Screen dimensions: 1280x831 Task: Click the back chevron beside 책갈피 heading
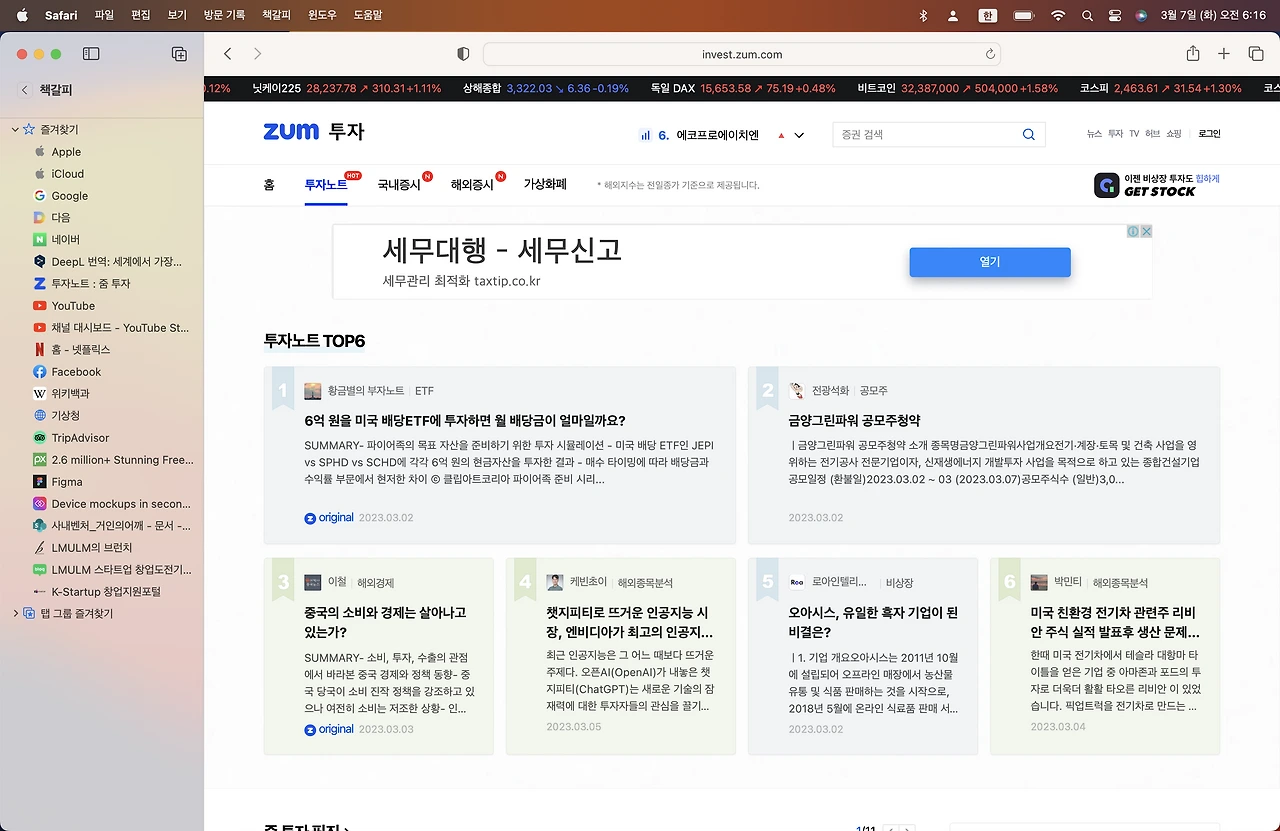(25, 90)
